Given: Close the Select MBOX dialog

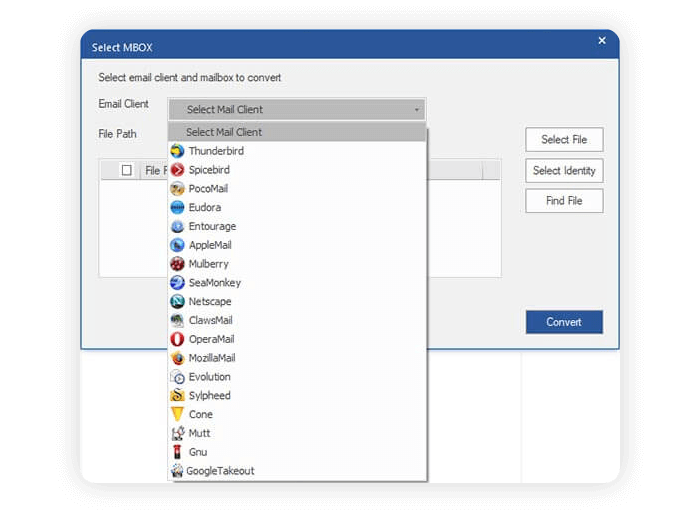Looking at the screenshot, I should [602, 41].
